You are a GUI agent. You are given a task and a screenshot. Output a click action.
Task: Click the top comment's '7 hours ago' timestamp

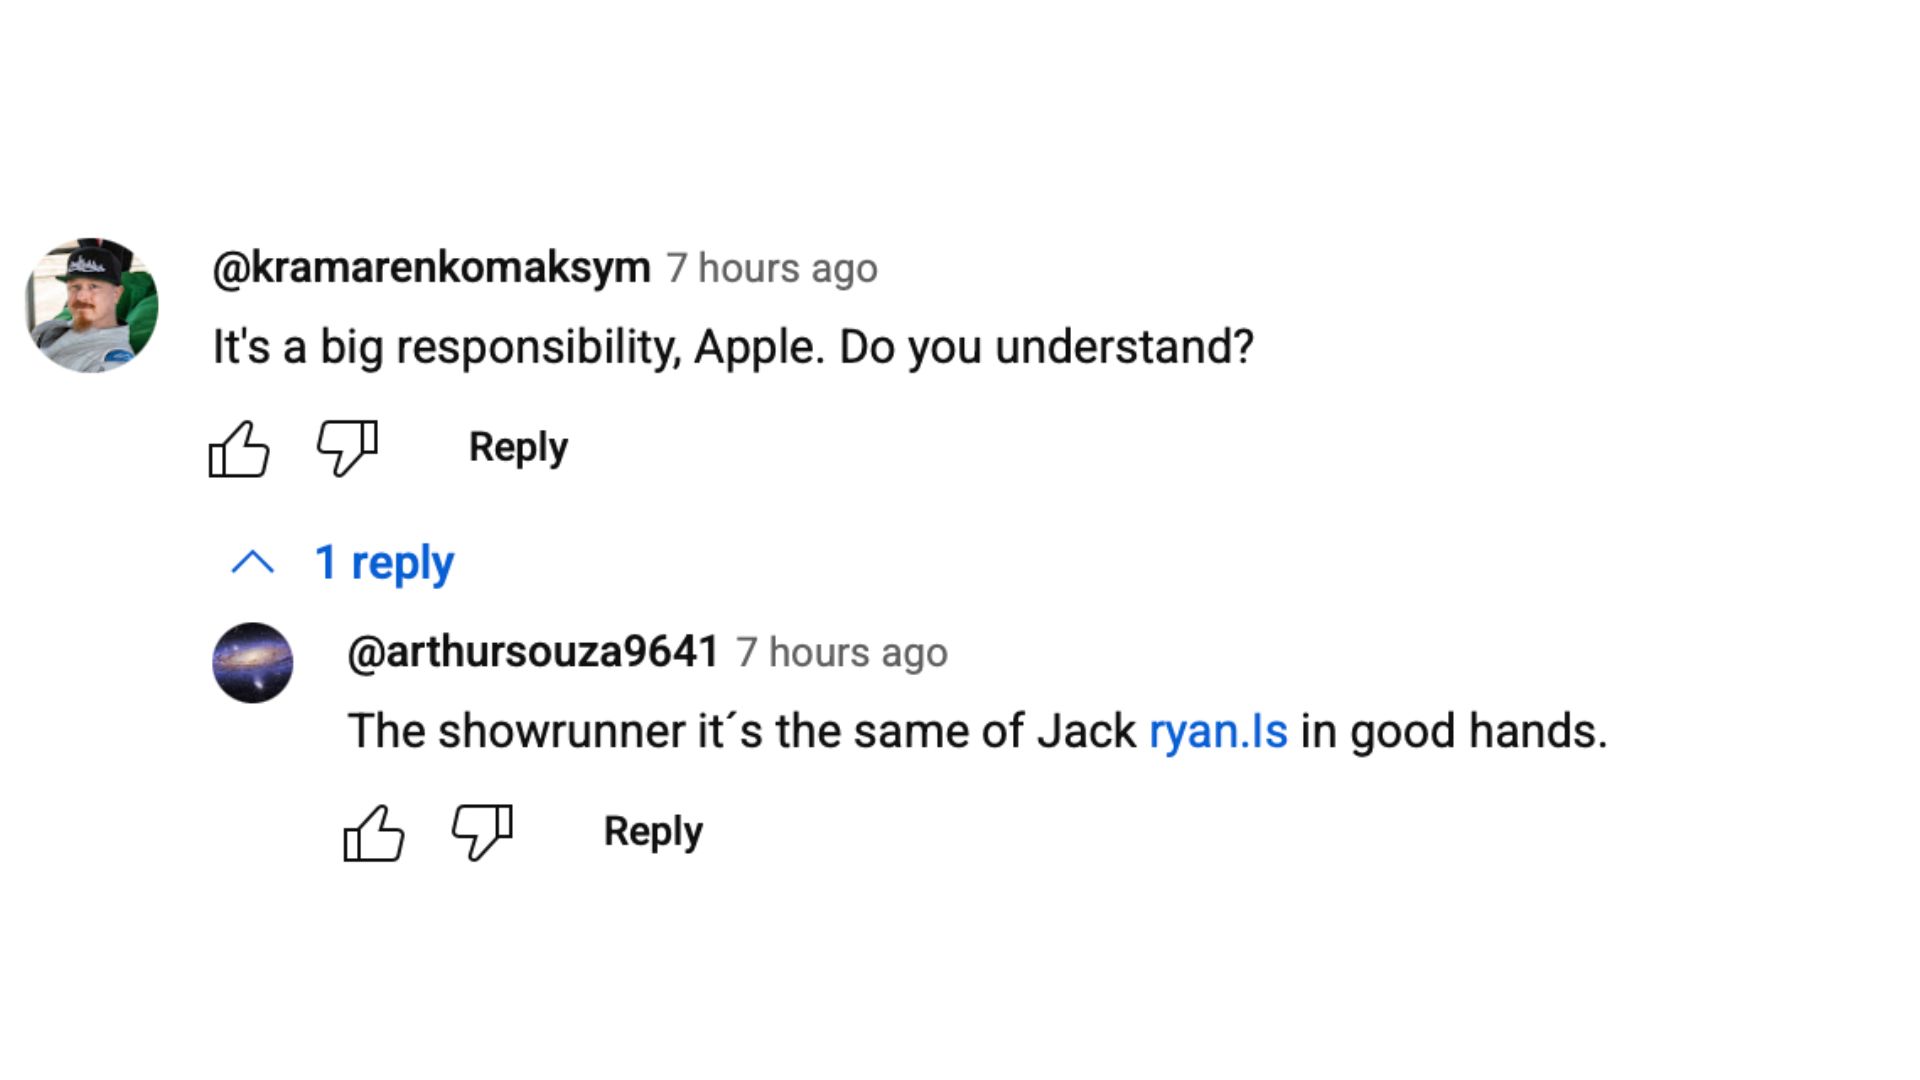772,269
